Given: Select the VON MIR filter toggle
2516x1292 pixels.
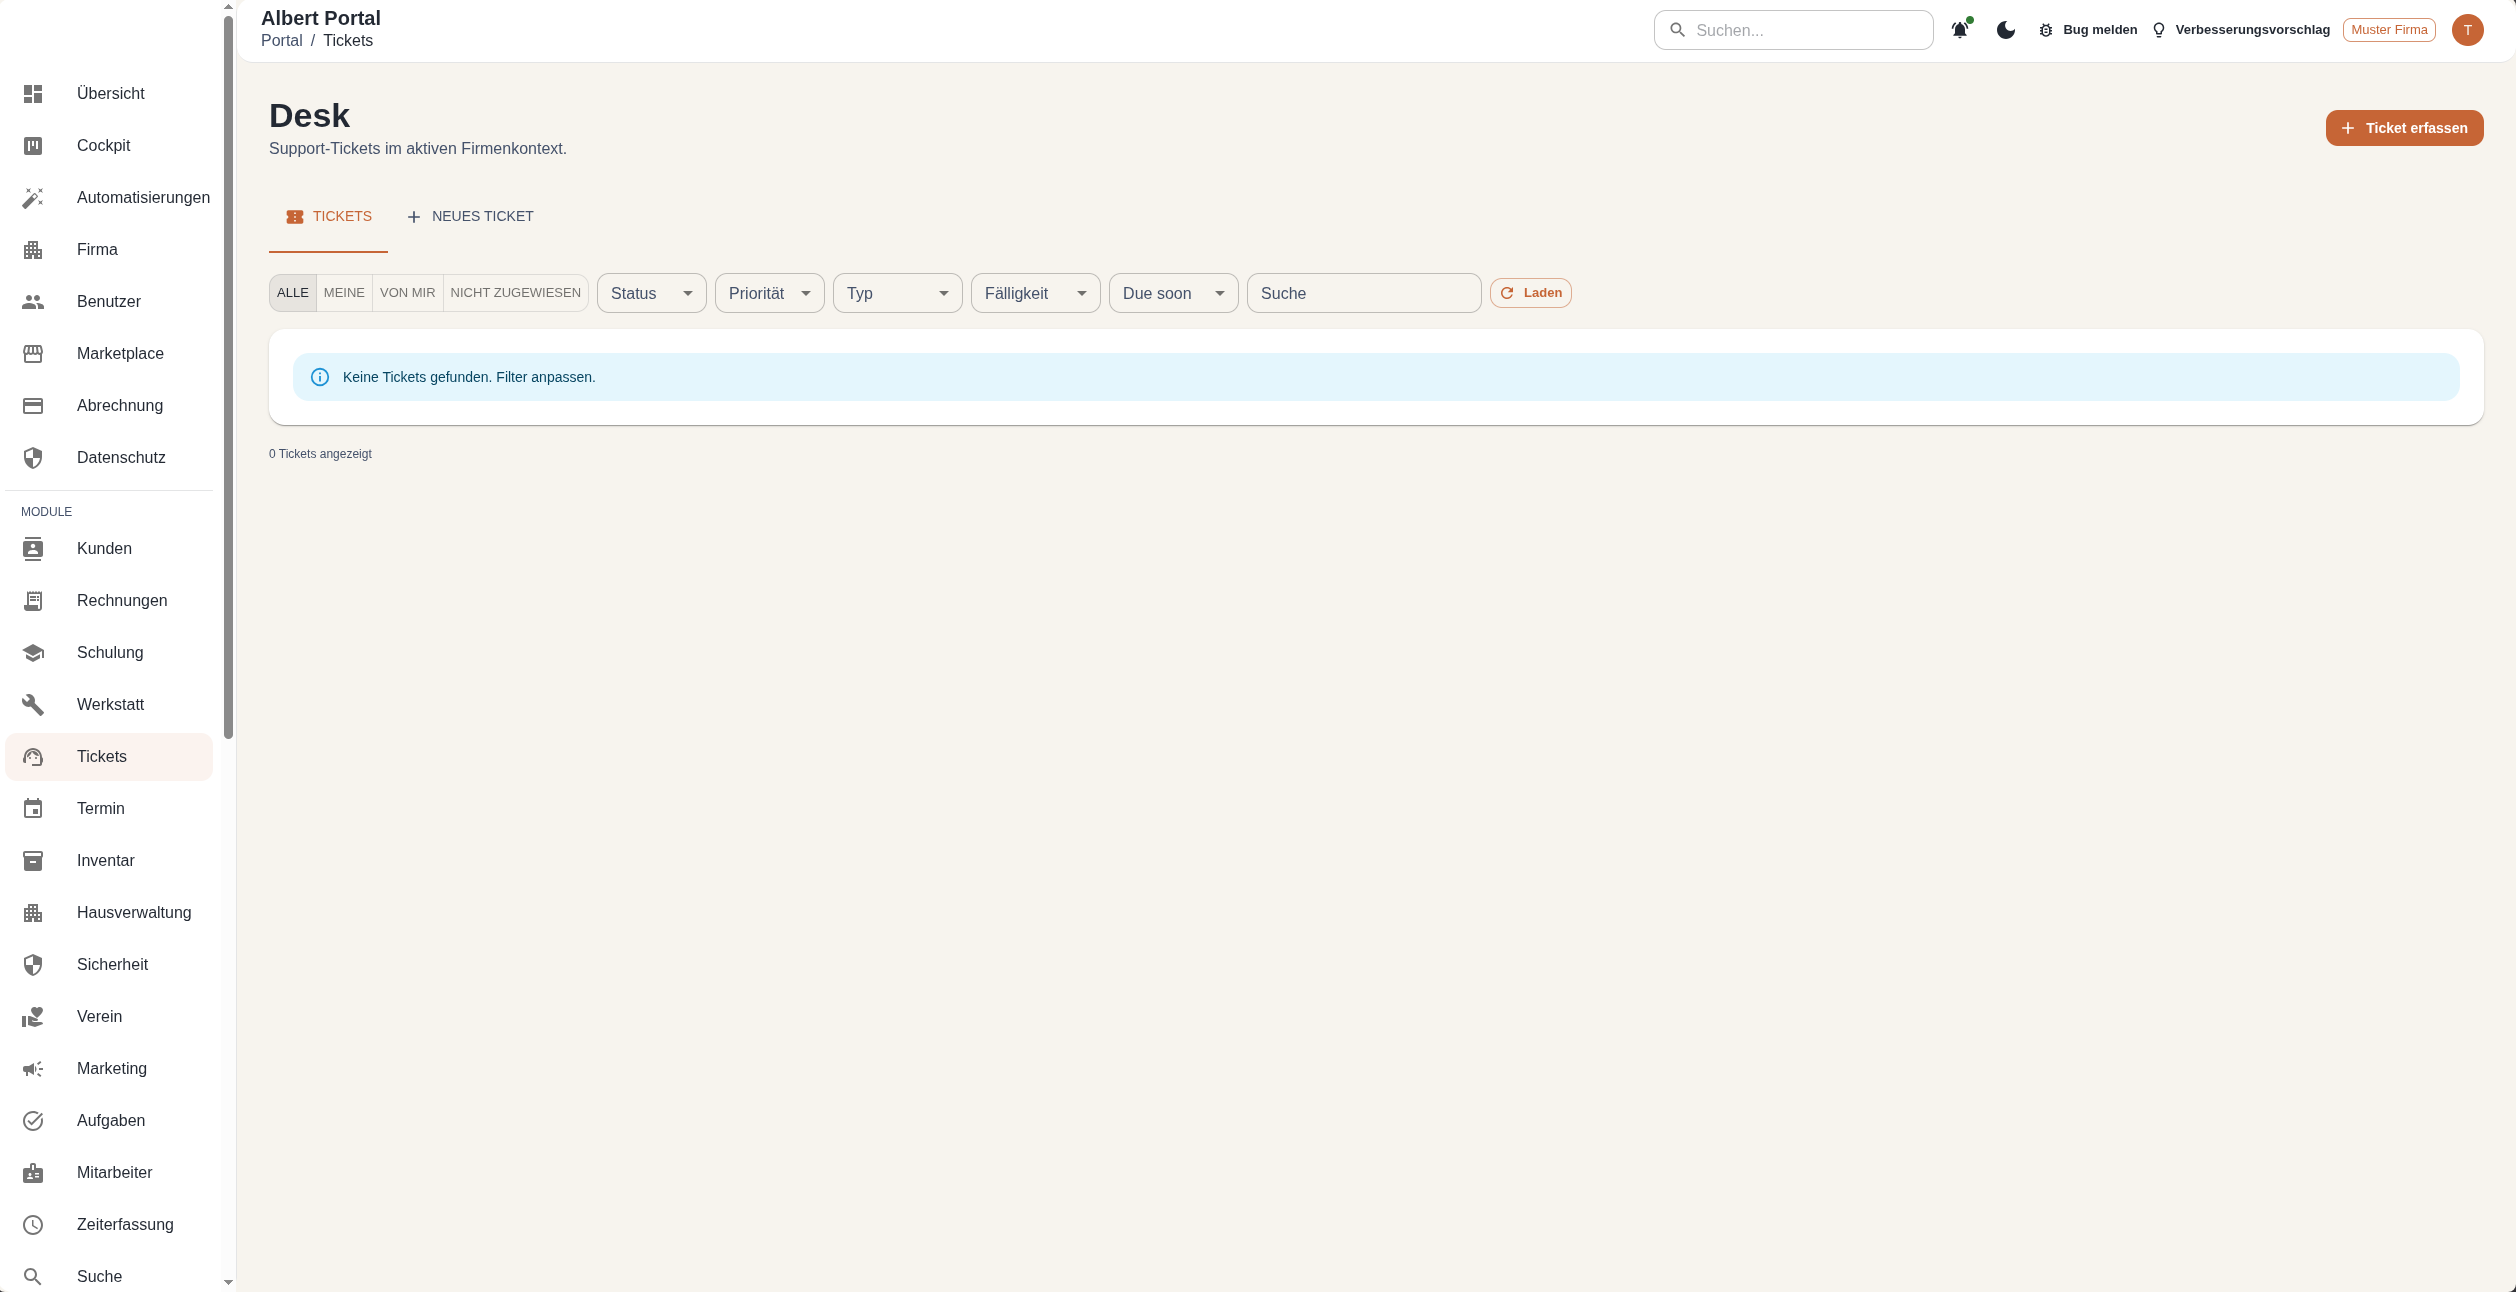Looking at the screenshot, I should point(408,293).
